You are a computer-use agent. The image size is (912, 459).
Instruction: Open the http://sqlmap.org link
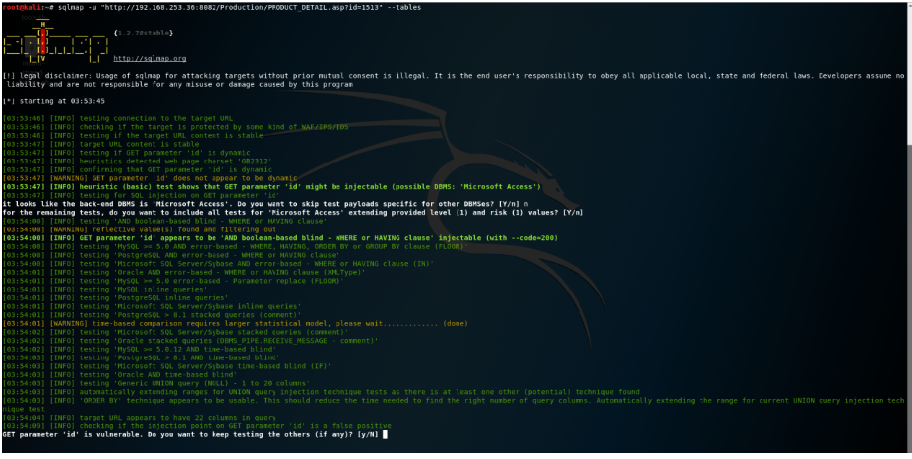coord(149,59)
